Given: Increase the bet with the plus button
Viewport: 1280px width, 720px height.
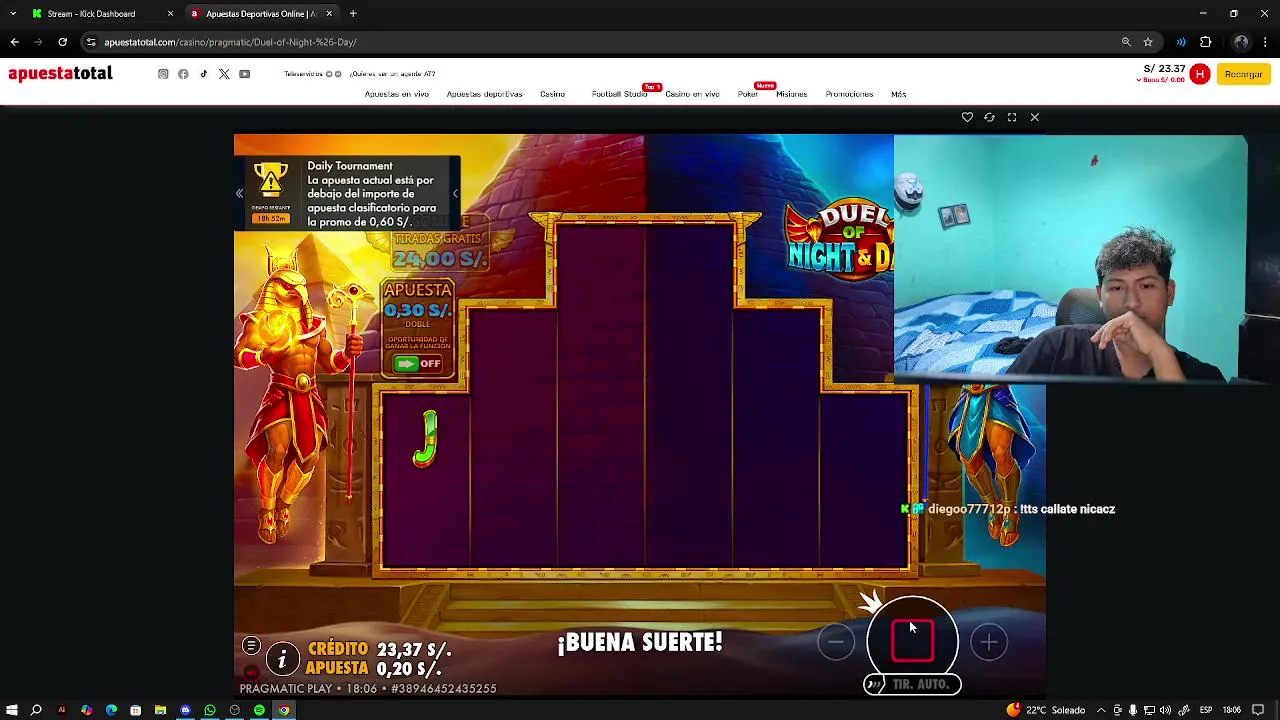Looking at the screenshot, I should [x=989, y=642].
